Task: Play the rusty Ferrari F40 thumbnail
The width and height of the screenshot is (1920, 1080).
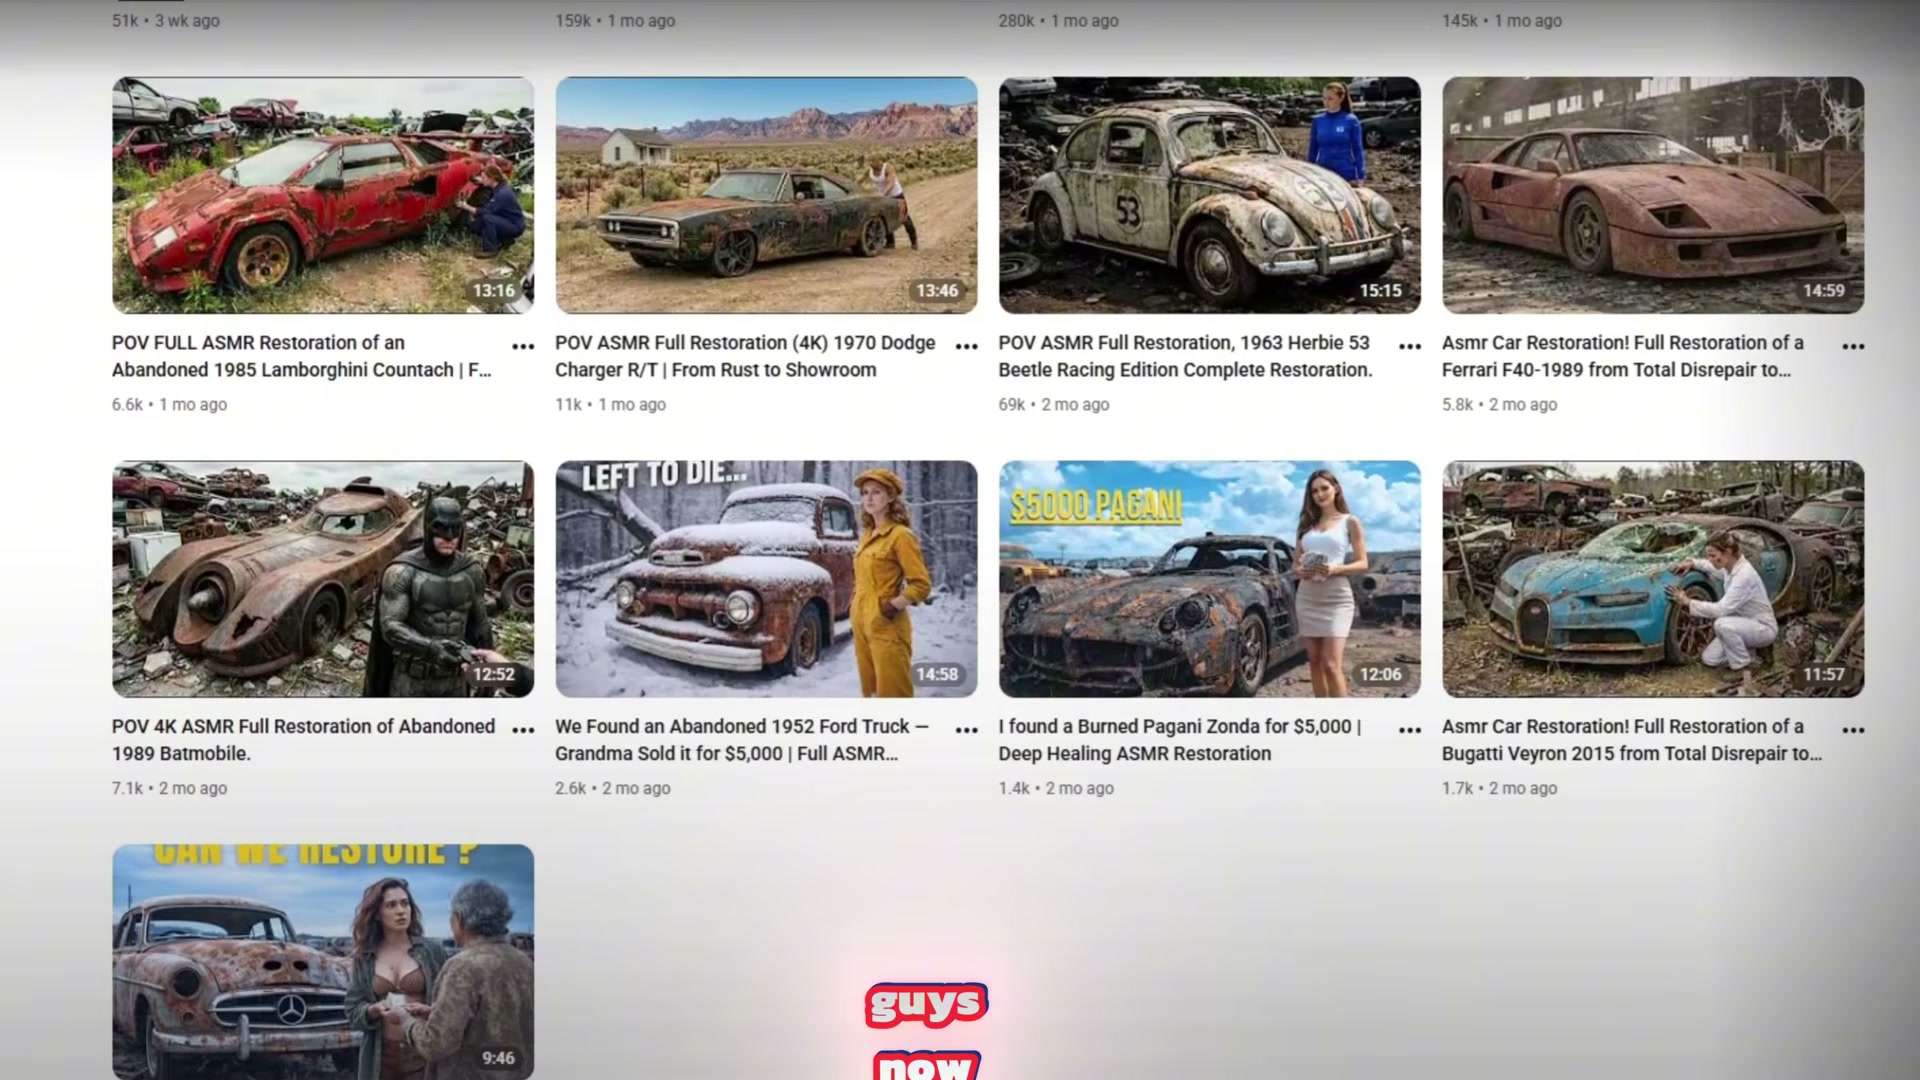Action: pos(1653,195)
